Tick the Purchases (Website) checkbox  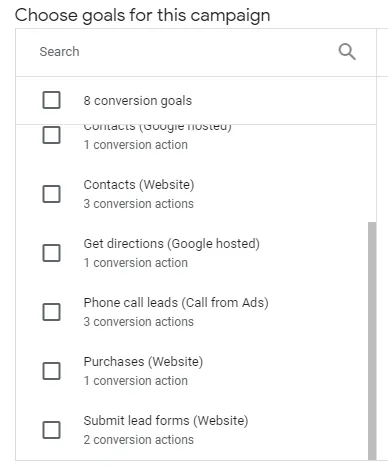51,371
